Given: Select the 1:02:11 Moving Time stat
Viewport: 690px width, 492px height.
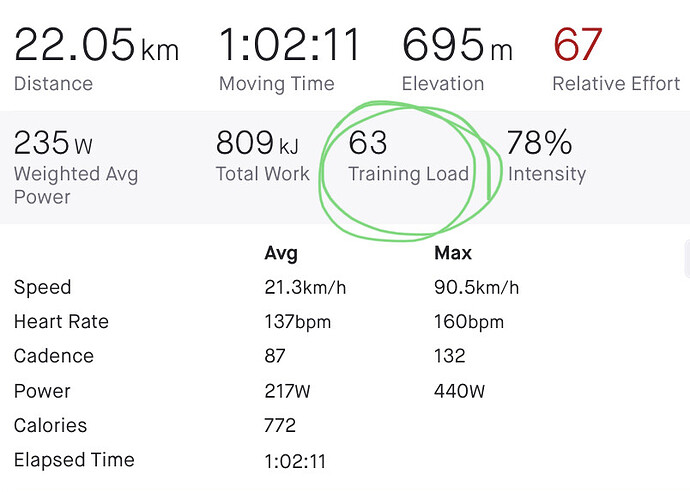Looking at the screenshot, I should point(289,44).
